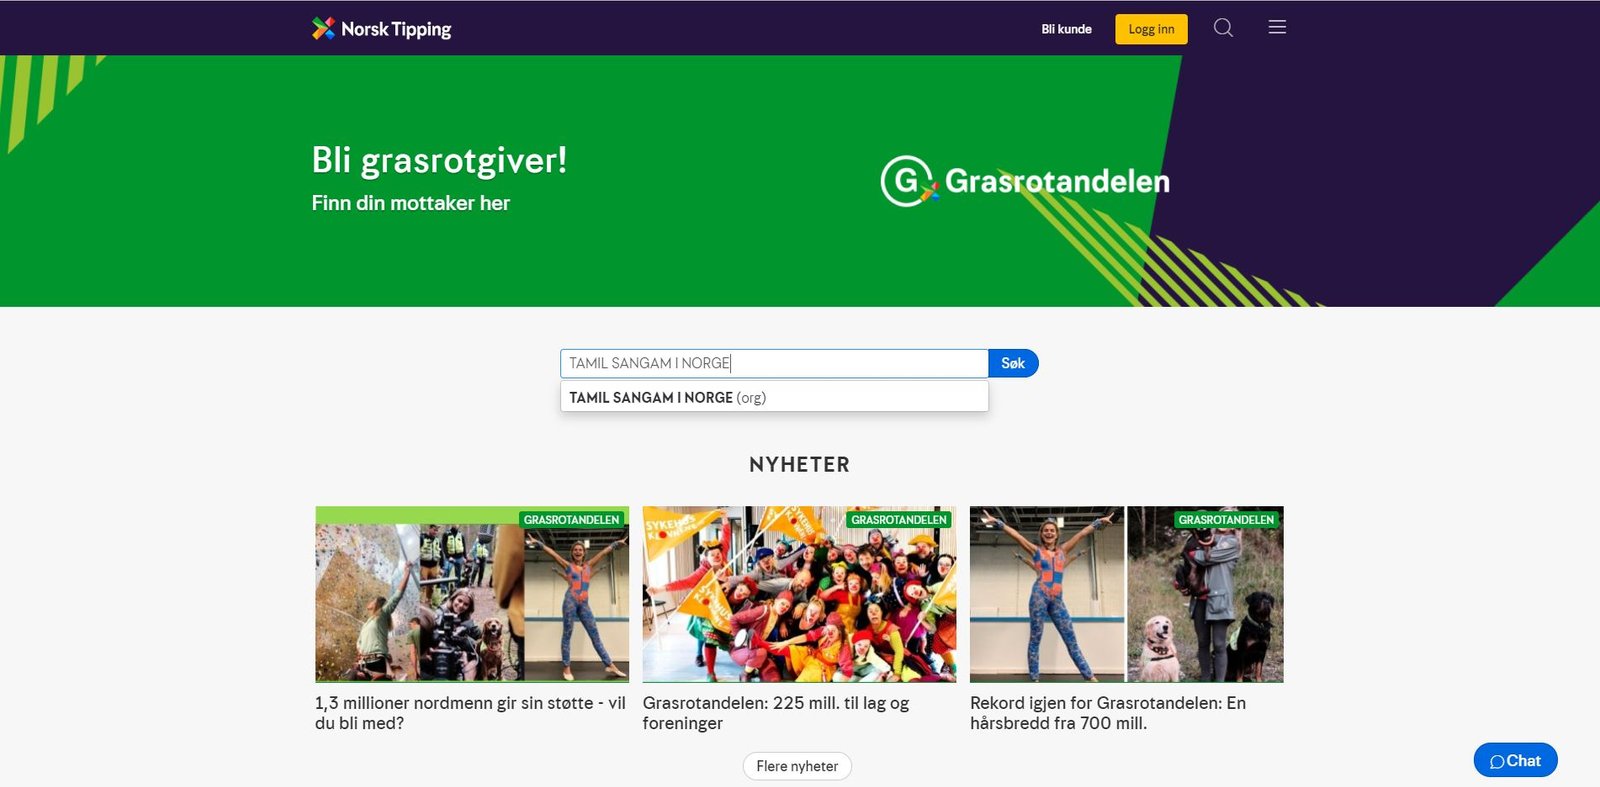Click the Bli grasrotgiver! banner heading

coord(439,160)
